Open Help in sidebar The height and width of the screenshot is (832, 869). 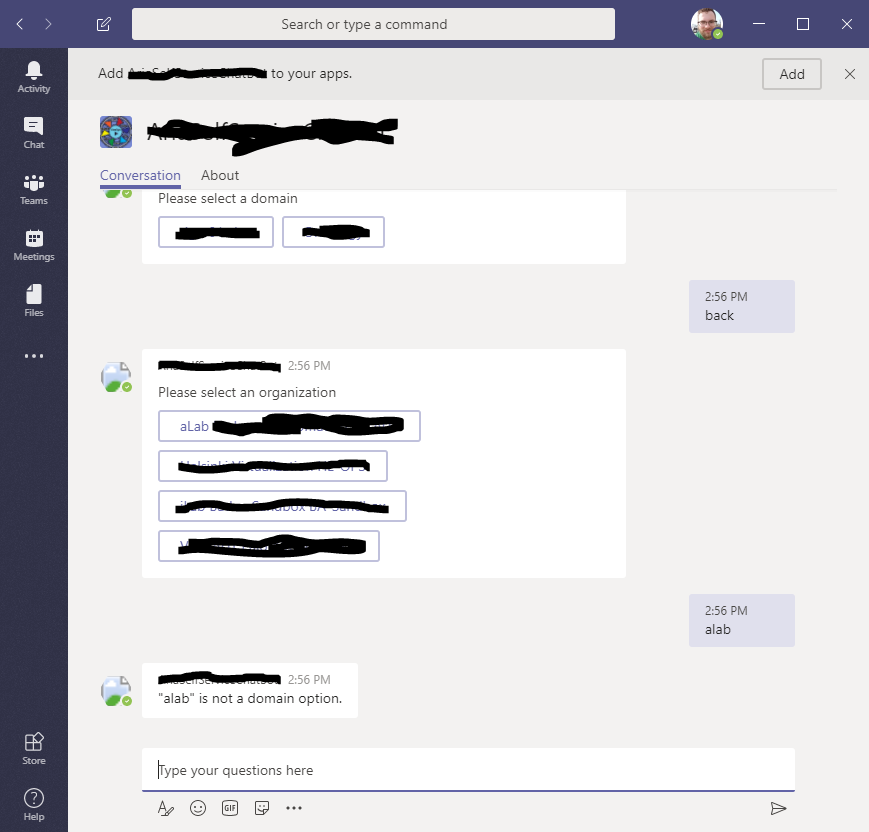click(x=34, y=805)
